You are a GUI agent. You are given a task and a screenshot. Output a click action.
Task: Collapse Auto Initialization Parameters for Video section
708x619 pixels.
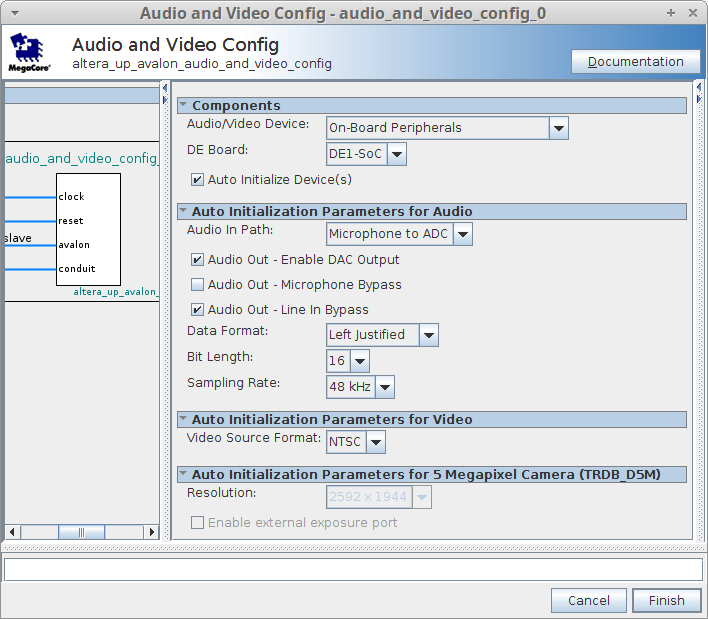coord(184,420)
